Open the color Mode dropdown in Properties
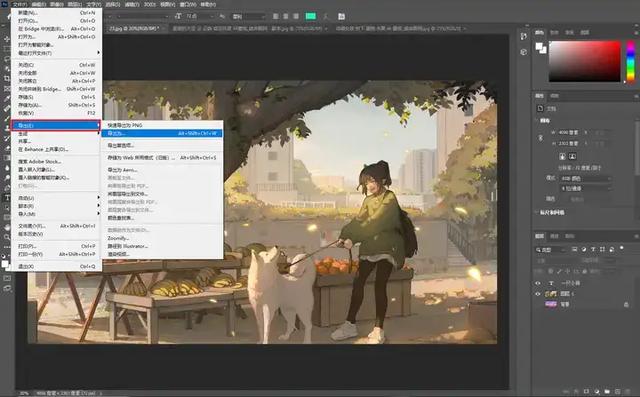The image size is (640, 397). pyautogui.click(x=586, y=179)
